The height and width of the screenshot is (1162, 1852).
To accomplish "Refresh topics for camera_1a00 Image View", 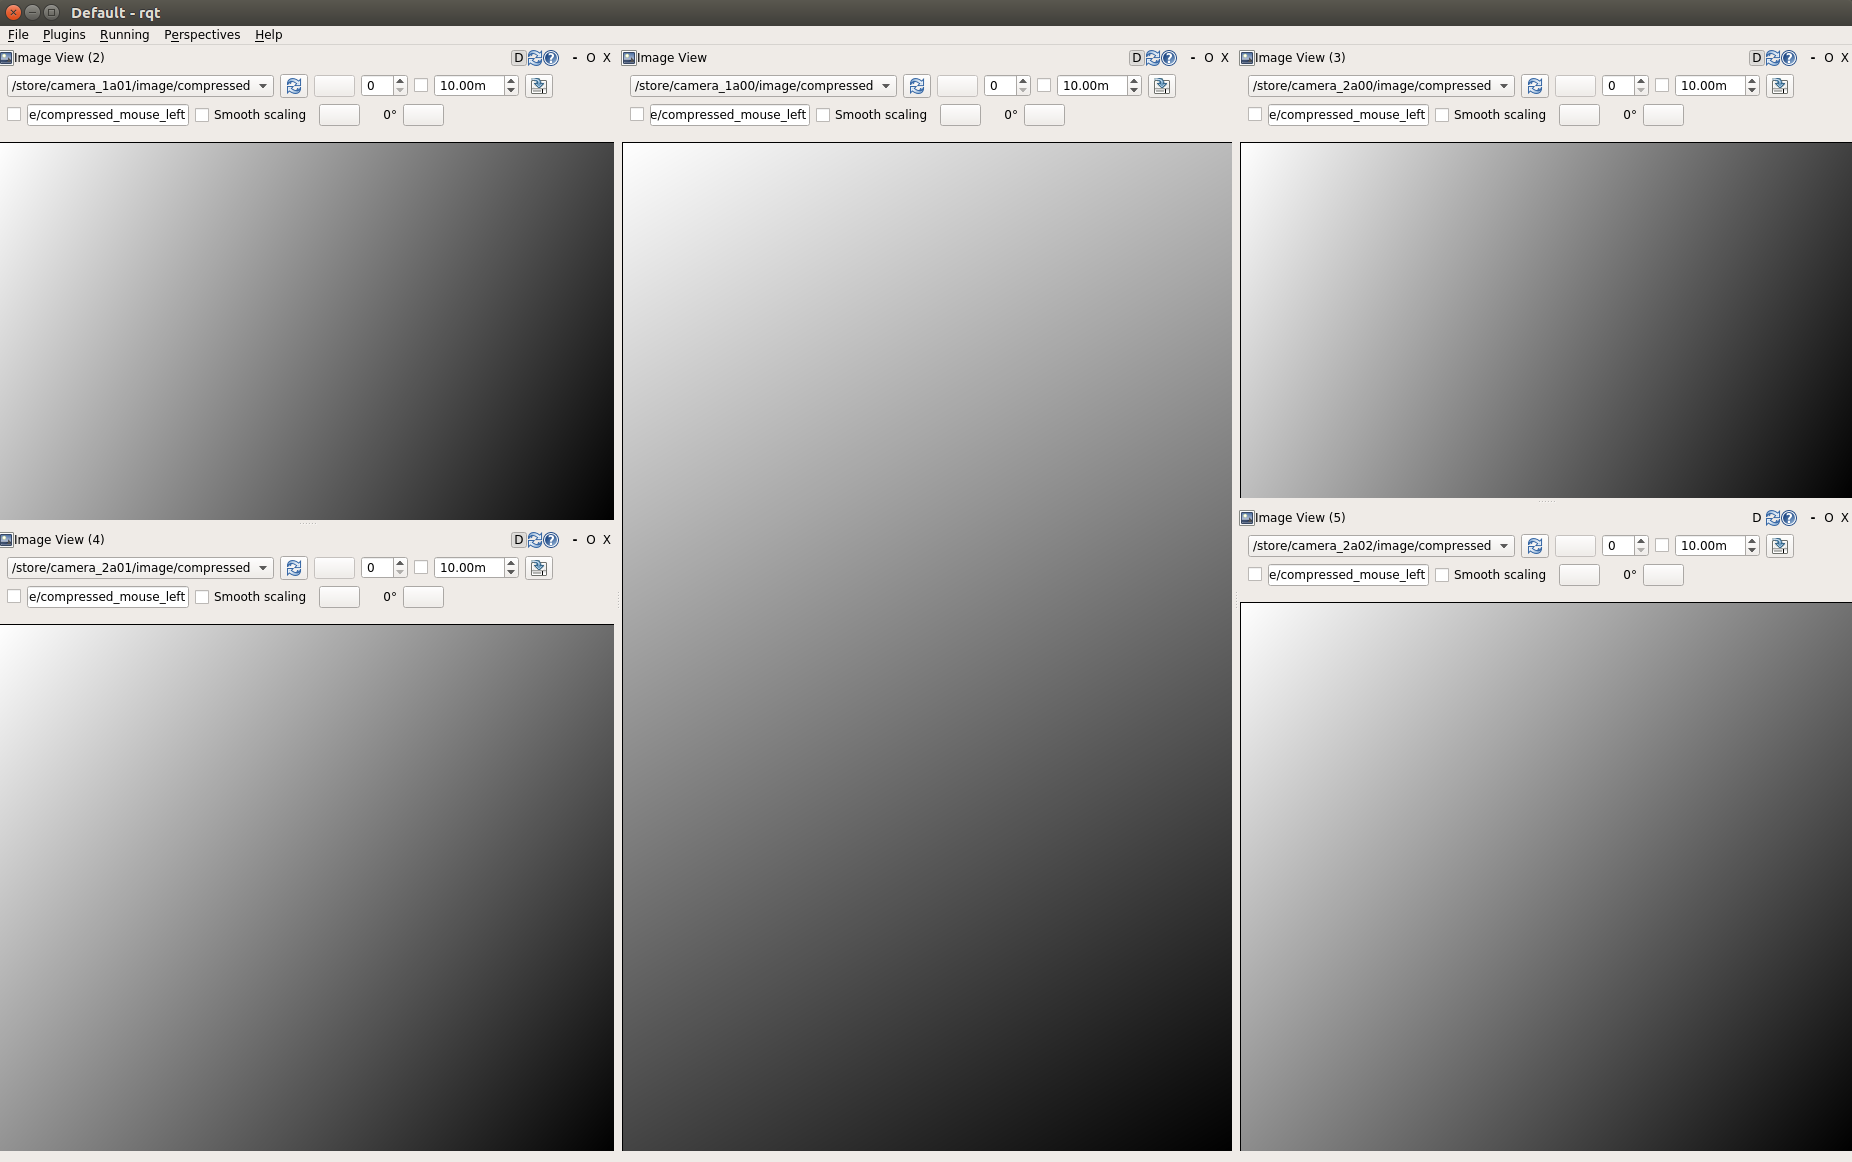I will pyautogui.click(x=917, y=86).
